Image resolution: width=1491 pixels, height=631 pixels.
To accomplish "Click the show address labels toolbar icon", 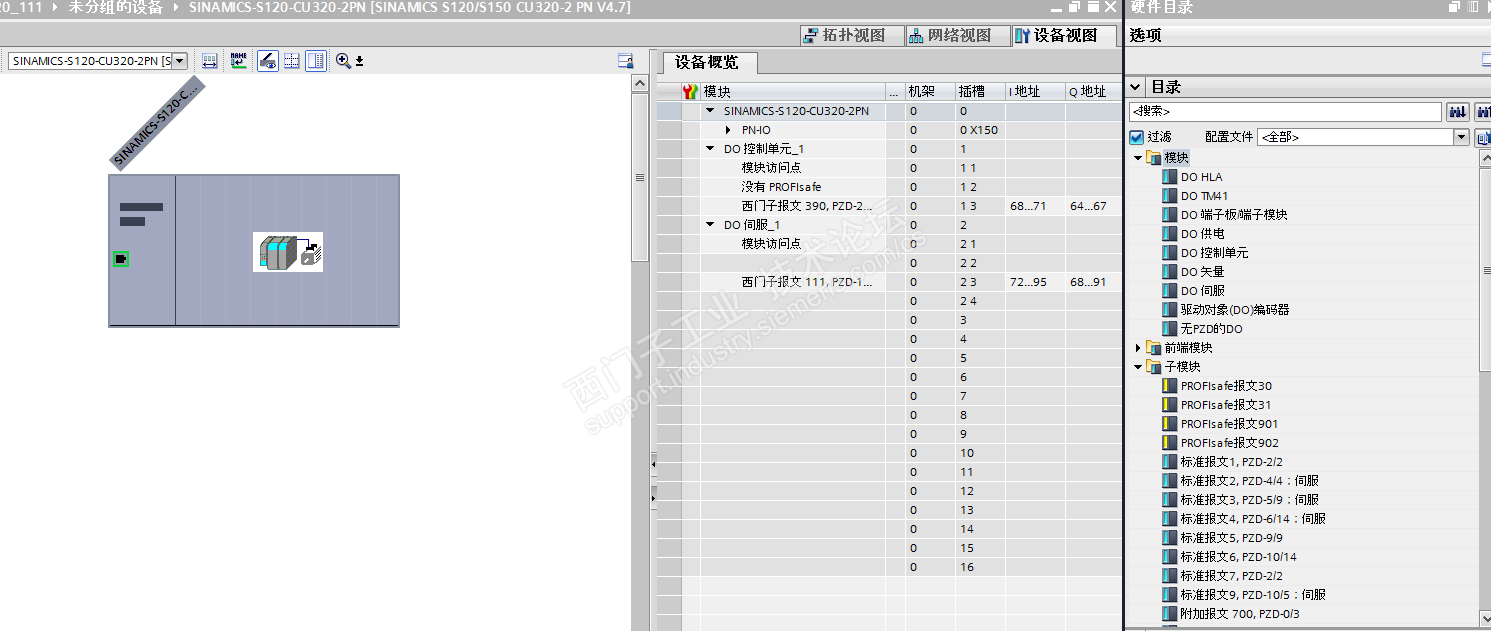I will pos(210,61).
